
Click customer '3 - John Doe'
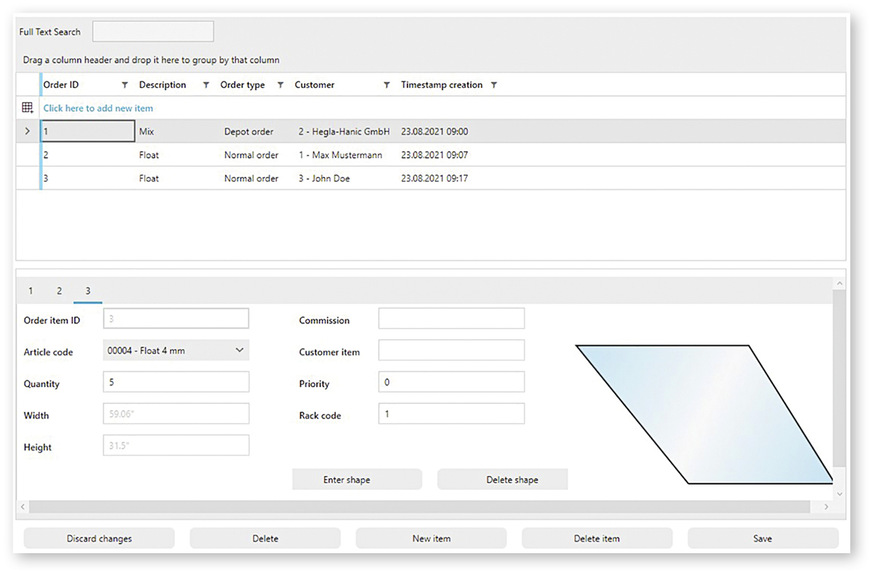324,179
